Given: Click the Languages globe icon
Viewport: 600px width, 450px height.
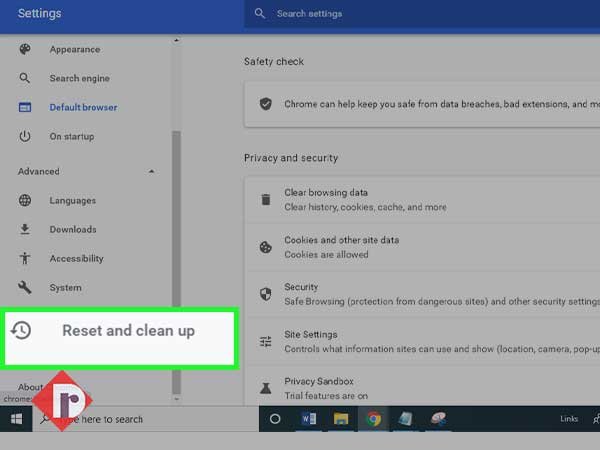Looking at the screenshot, I should 25,200.
